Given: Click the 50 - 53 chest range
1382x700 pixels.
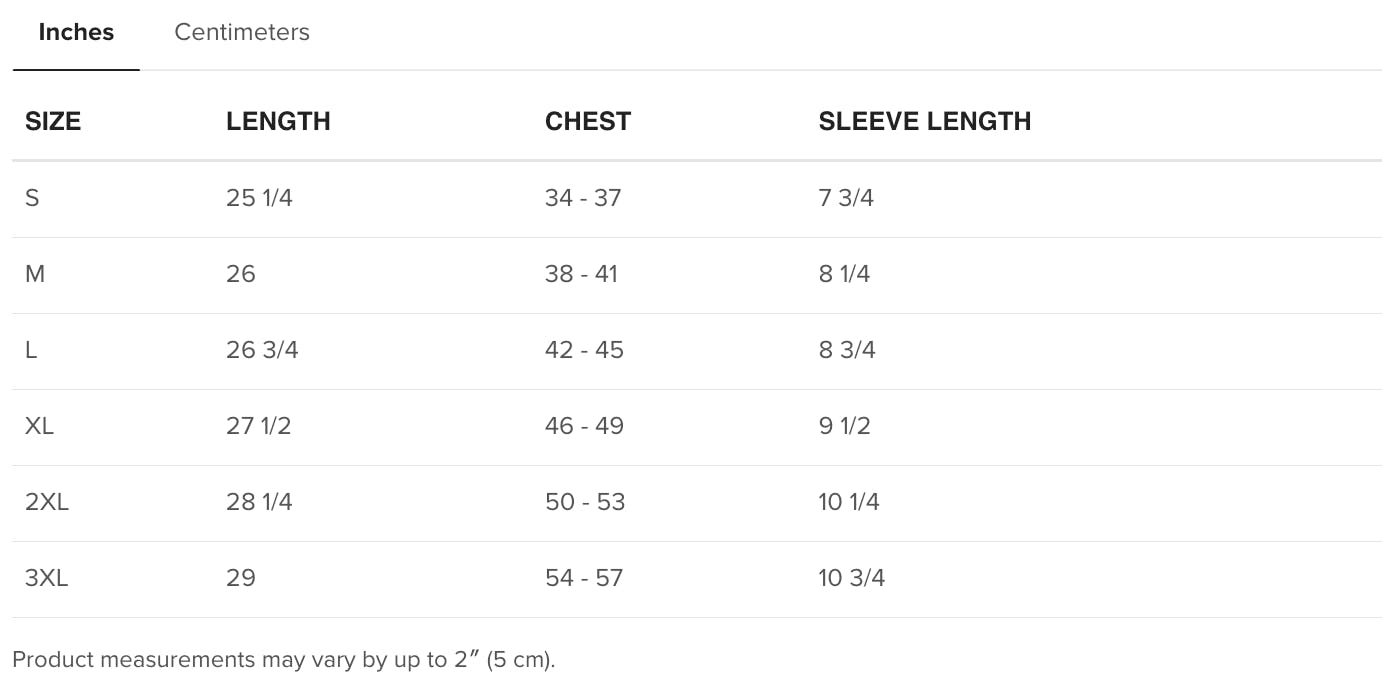Looking at the screenshot, I should (585, 502).
